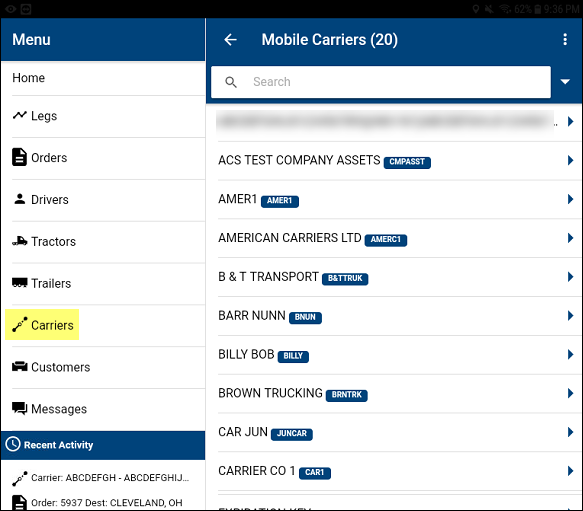This screenshot has width=583, height=511.
Task: Click the CMPASST badge
Action: [407, 162]
